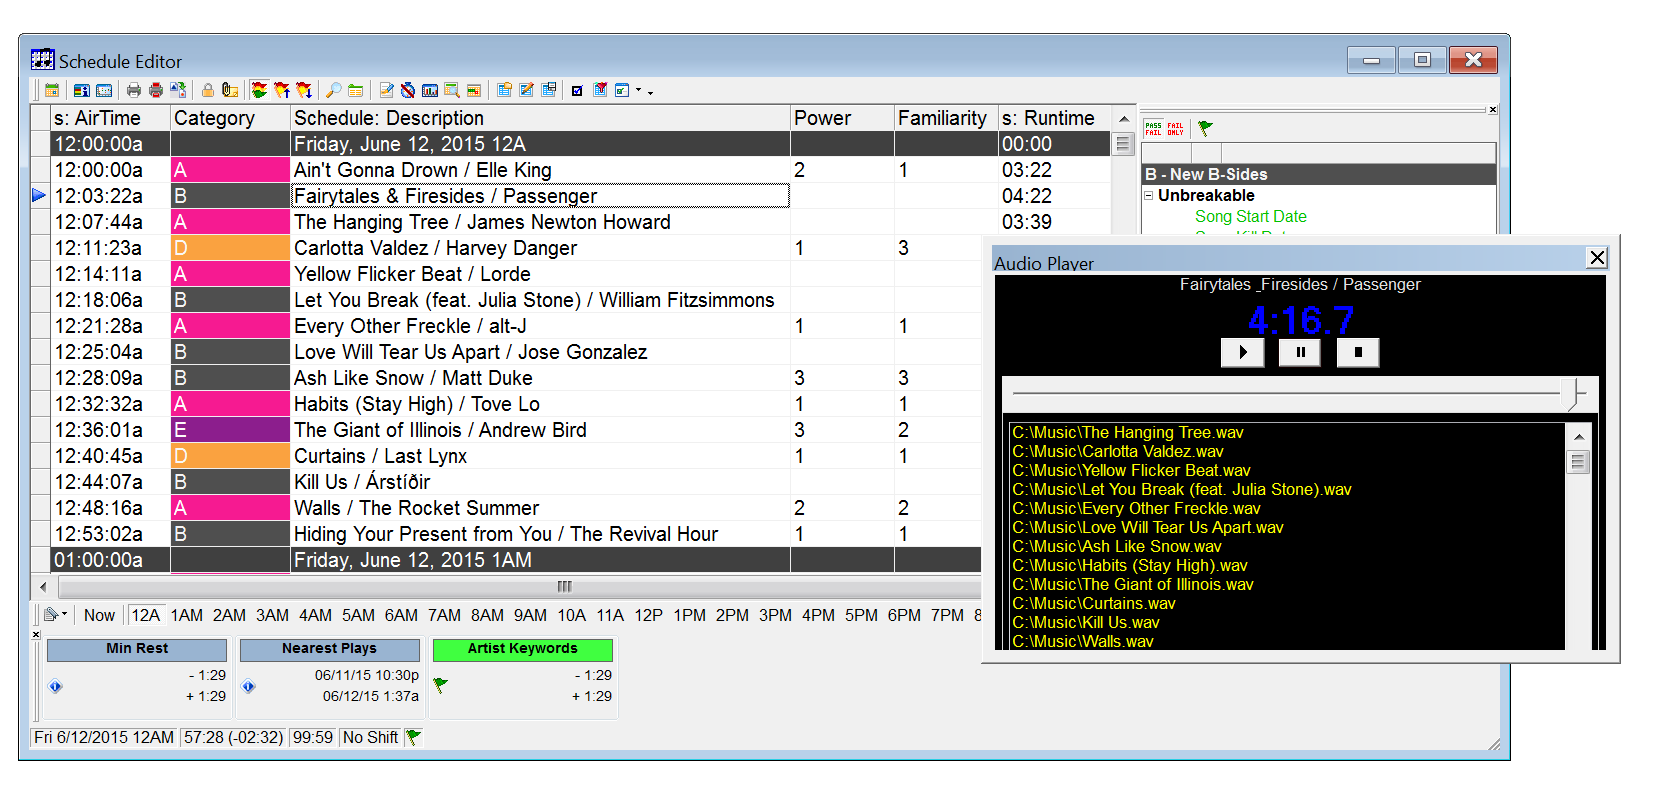Select Carlotta Valdez.wav in the playlist
This screenshot has width=1662, height=800.
pyautogui.click(x=1117, y=452)
